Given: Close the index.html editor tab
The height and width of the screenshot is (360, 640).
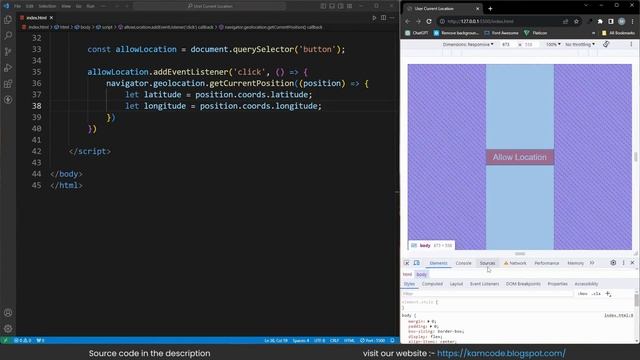Looking at the screenshot, I should point(51,18).
